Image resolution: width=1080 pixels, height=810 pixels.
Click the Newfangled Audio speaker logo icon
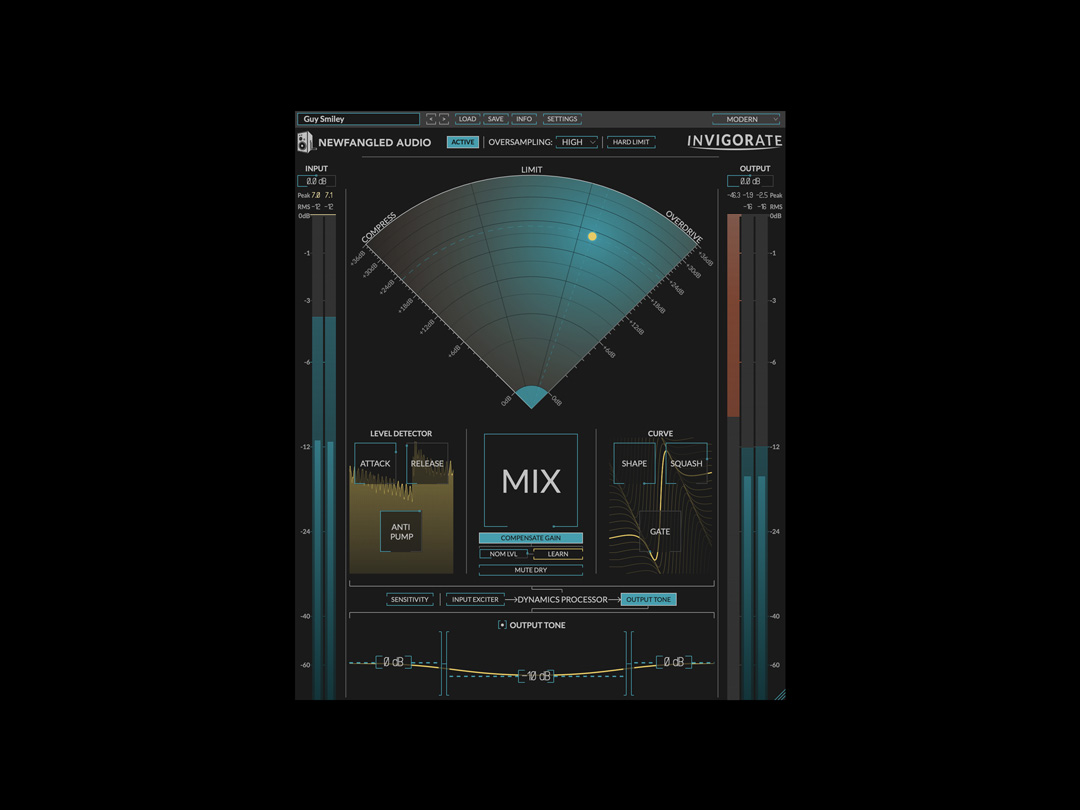click(x=305, y=142)
